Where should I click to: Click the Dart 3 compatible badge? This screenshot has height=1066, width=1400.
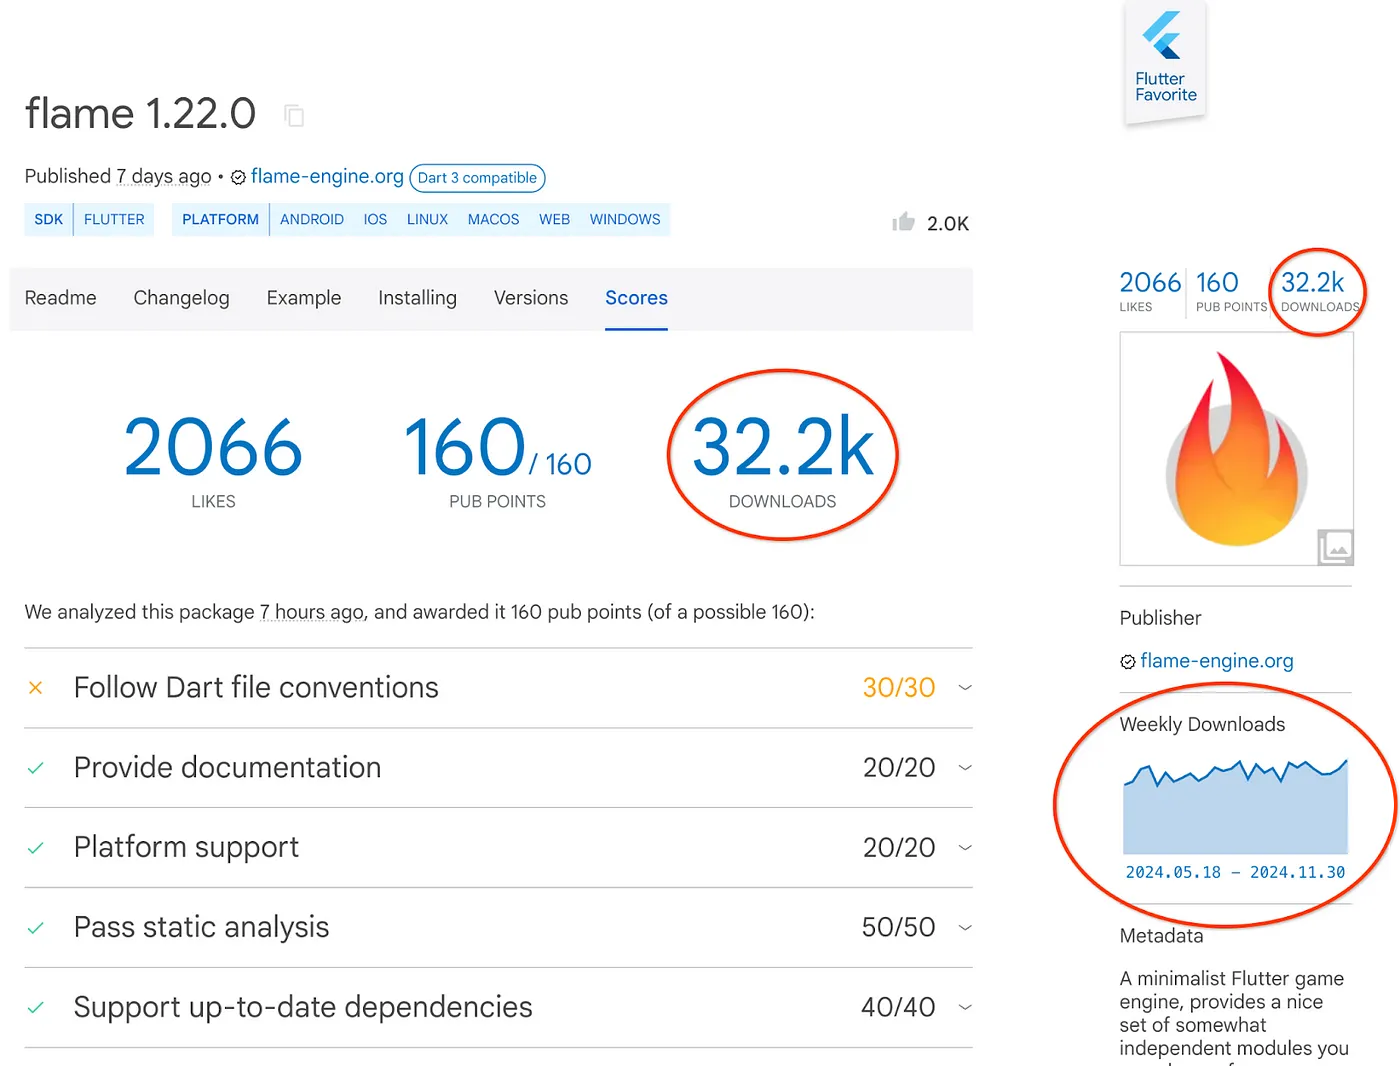coord(477,178)
